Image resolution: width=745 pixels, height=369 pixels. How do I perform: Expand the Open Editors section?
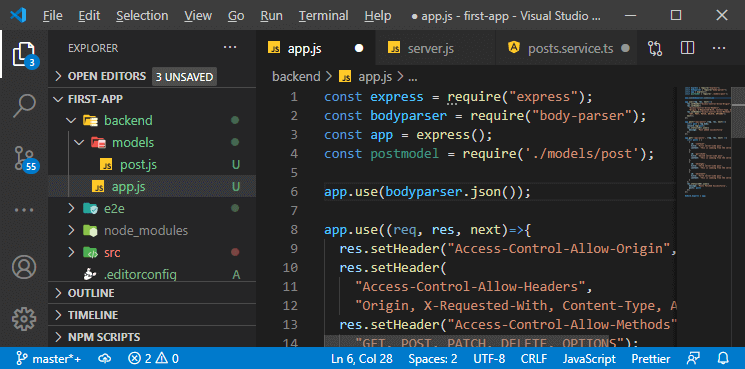point(152,76)
